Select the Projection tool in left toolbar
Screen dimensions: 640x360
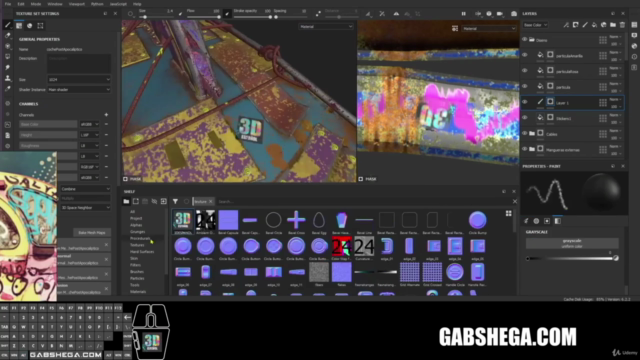click(x=7, y=46)
